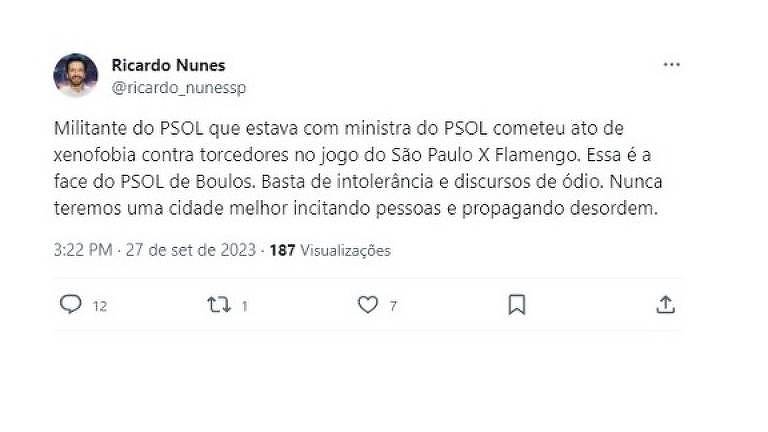
Task: Like the tweet with heart icon
Action: point(368,305)
